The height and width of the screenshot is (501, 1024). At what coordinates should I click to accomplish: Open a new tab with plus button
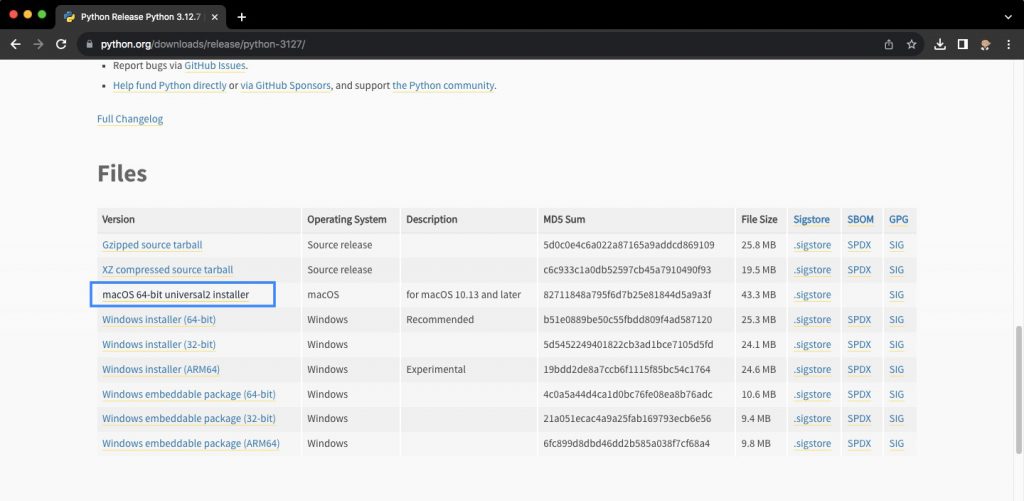pos(242,17)
